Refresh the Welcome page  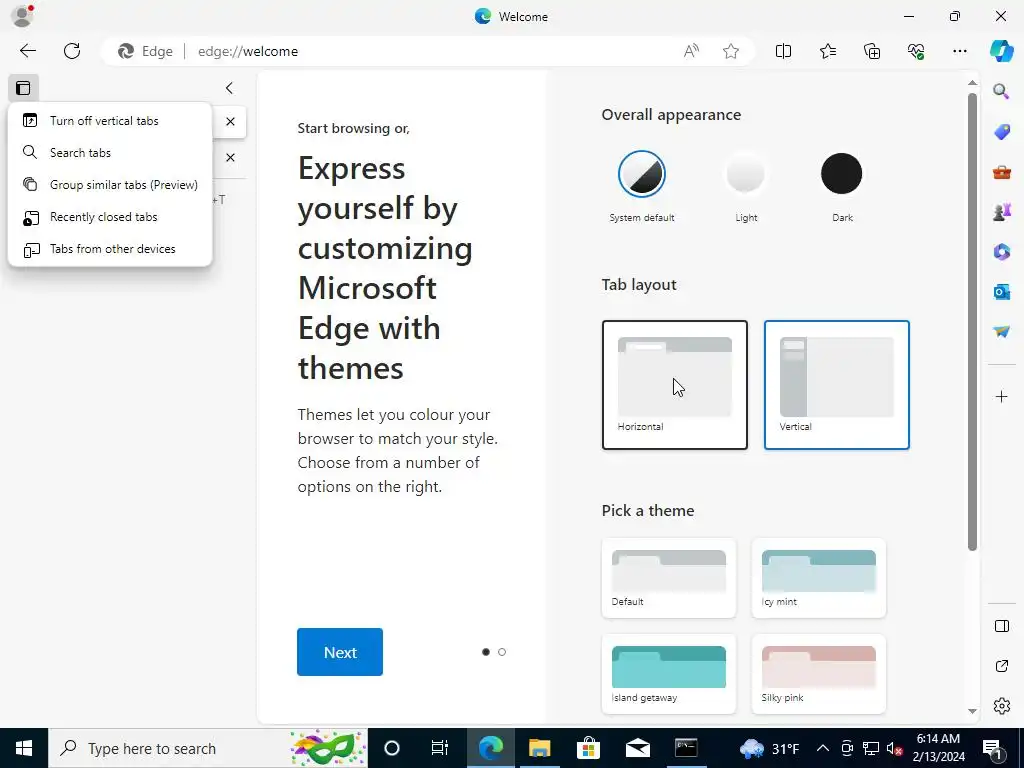point(72,51)
